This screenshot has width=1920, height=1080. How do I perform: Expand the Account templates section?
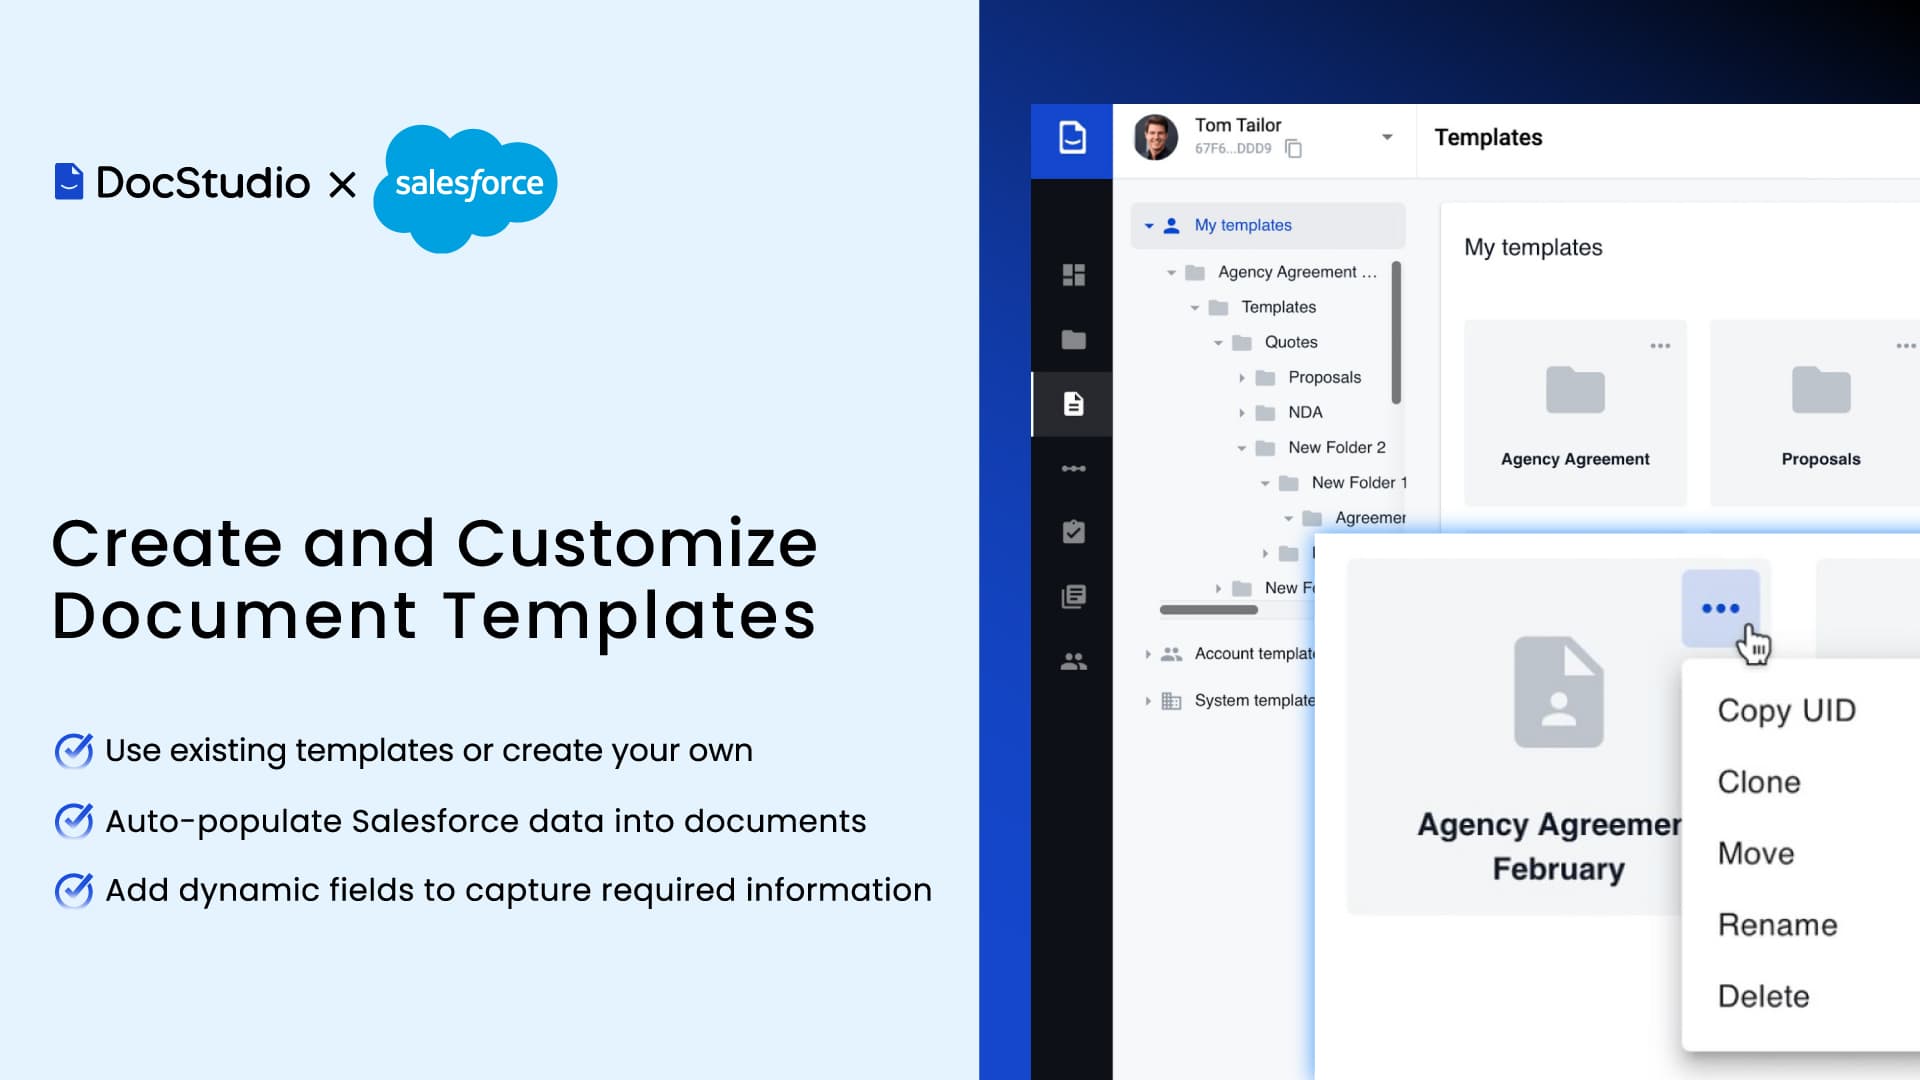coord(1147,654)
